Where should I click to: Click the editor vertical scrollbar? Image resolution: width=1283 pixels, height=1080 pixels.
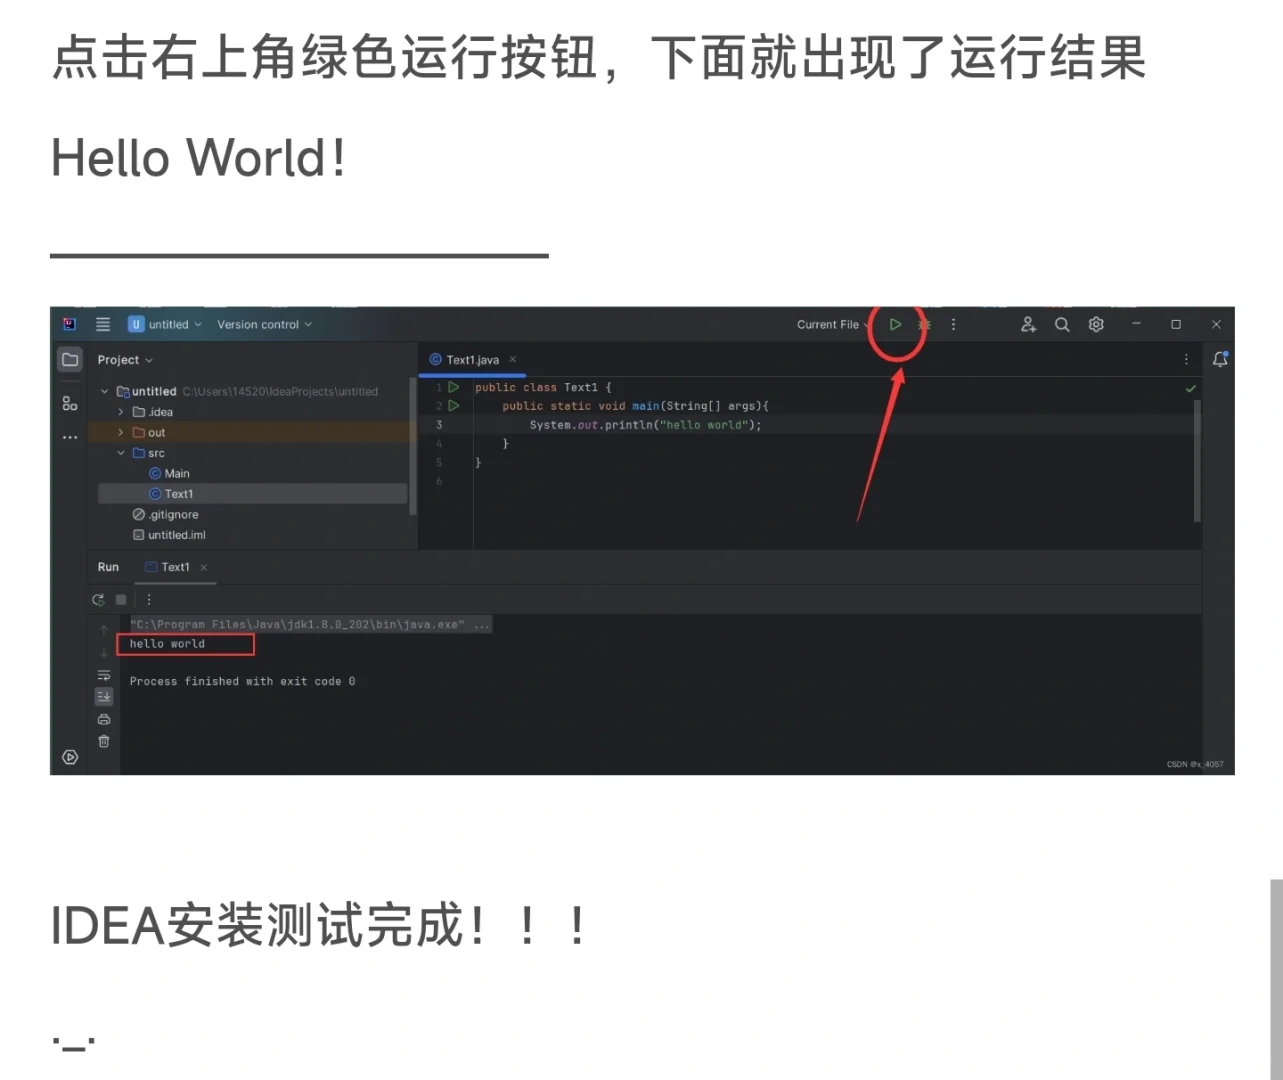pyautogui.click(x=1197, y=460)
